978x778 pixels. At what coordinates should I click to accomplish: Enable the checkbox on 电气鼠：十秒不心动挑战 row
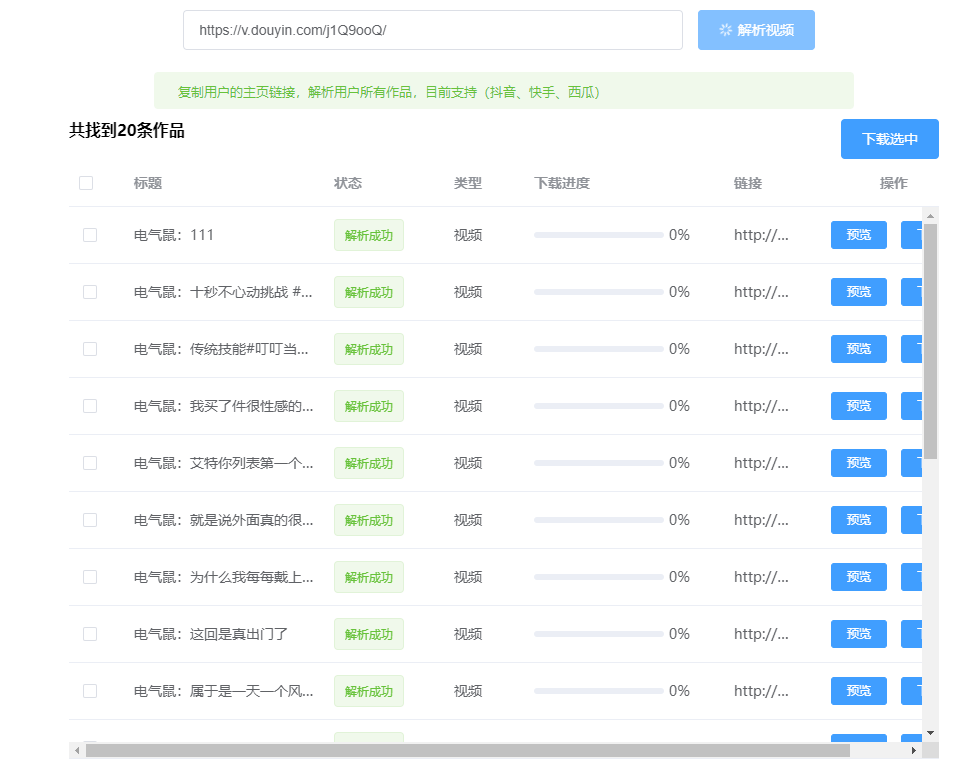pos(90,291)
